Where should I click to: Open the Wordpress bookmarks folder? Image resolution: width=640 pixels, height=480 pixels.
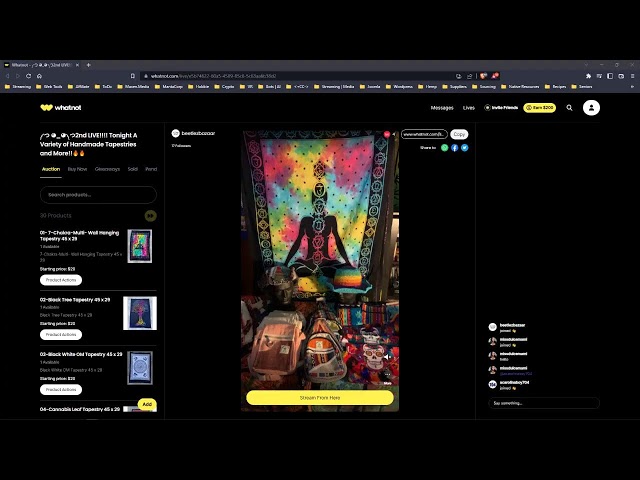click(399, 87)
